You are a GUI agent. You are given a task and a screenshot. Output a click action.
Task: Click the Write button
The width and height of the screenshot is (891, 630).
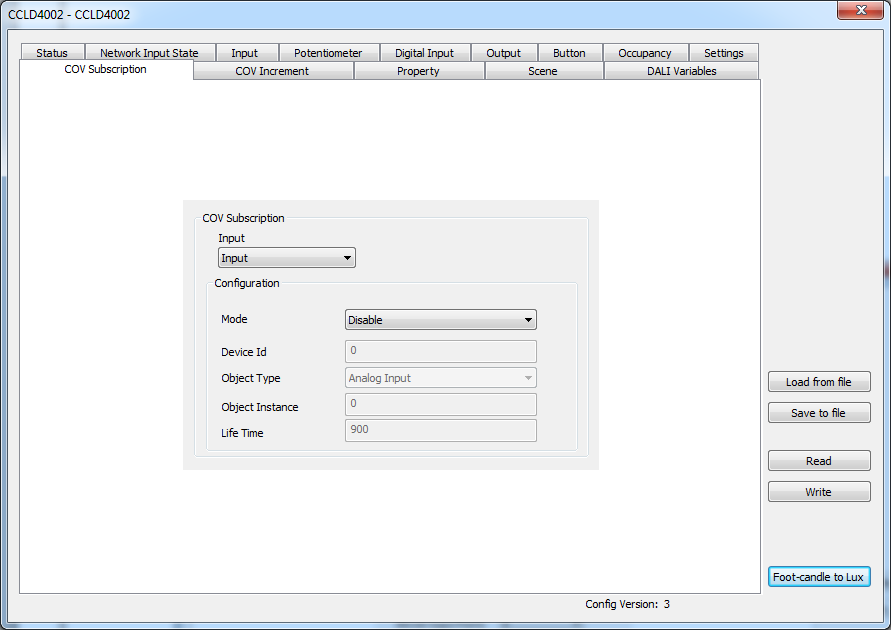pyautogui.click(x=819, y=492)
